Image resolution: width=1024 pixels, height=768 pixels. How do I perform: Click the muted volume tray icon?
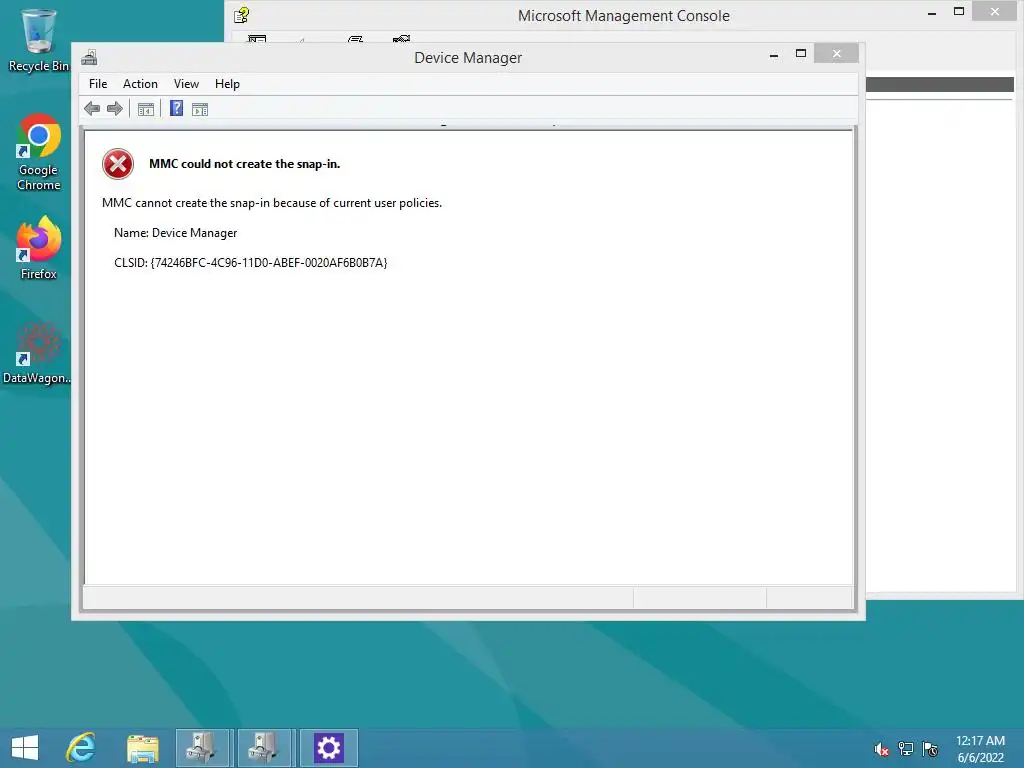click(x=882, y=749)
